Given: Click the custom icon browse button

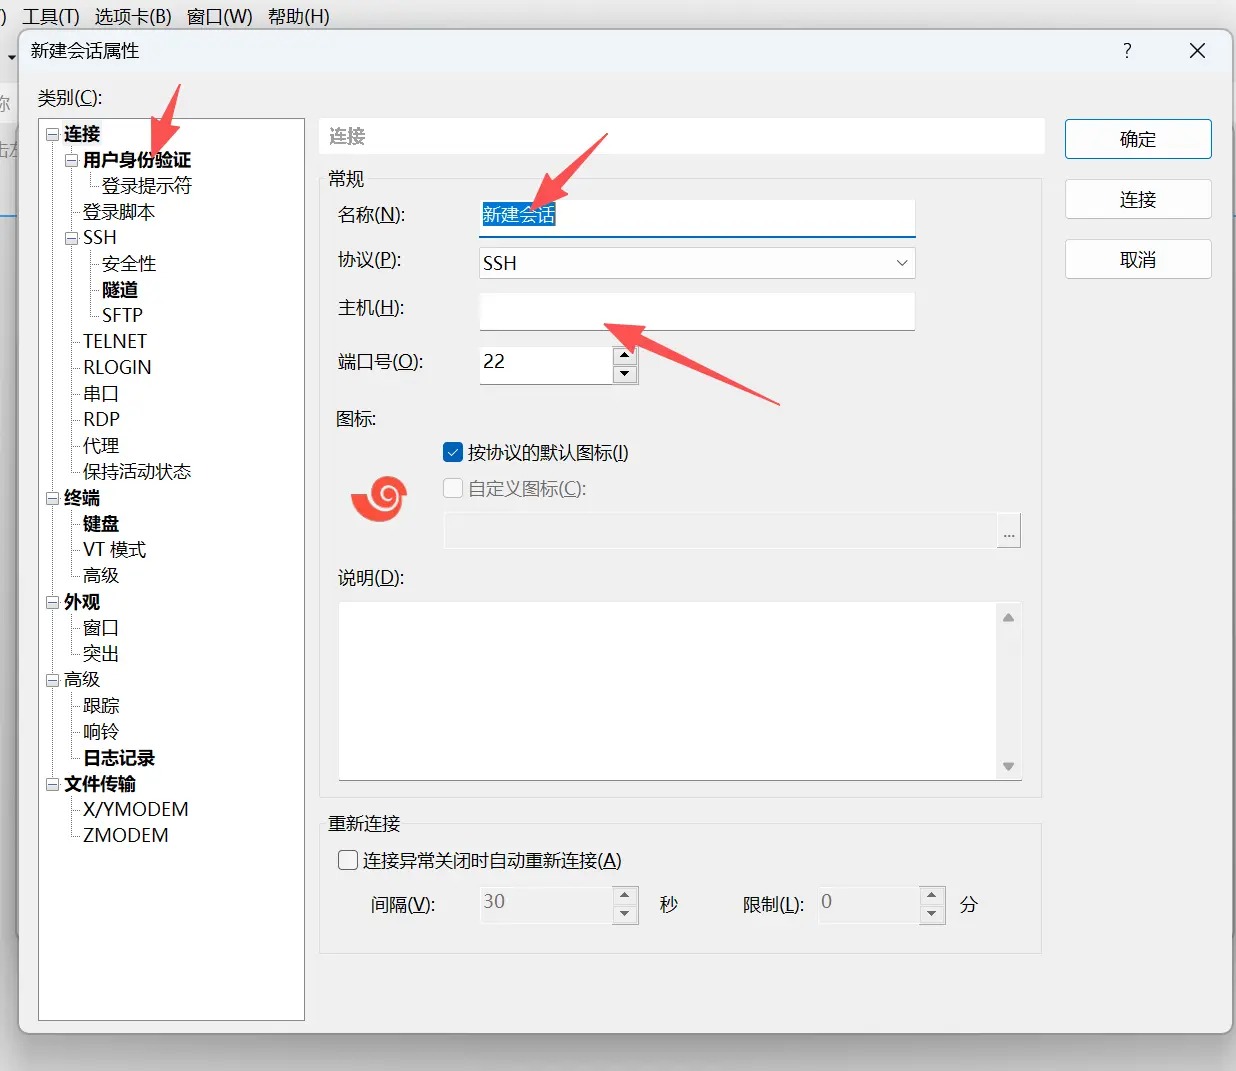Looking at the screenshot, I should [1008, 532].
